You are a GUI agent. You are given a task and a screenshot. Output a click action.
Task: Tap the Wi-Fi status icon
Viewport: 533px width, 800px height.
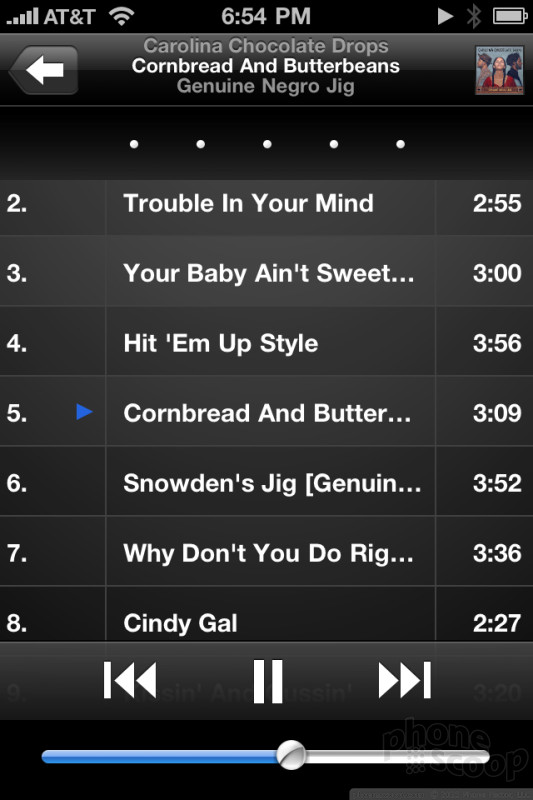point(121,16)
